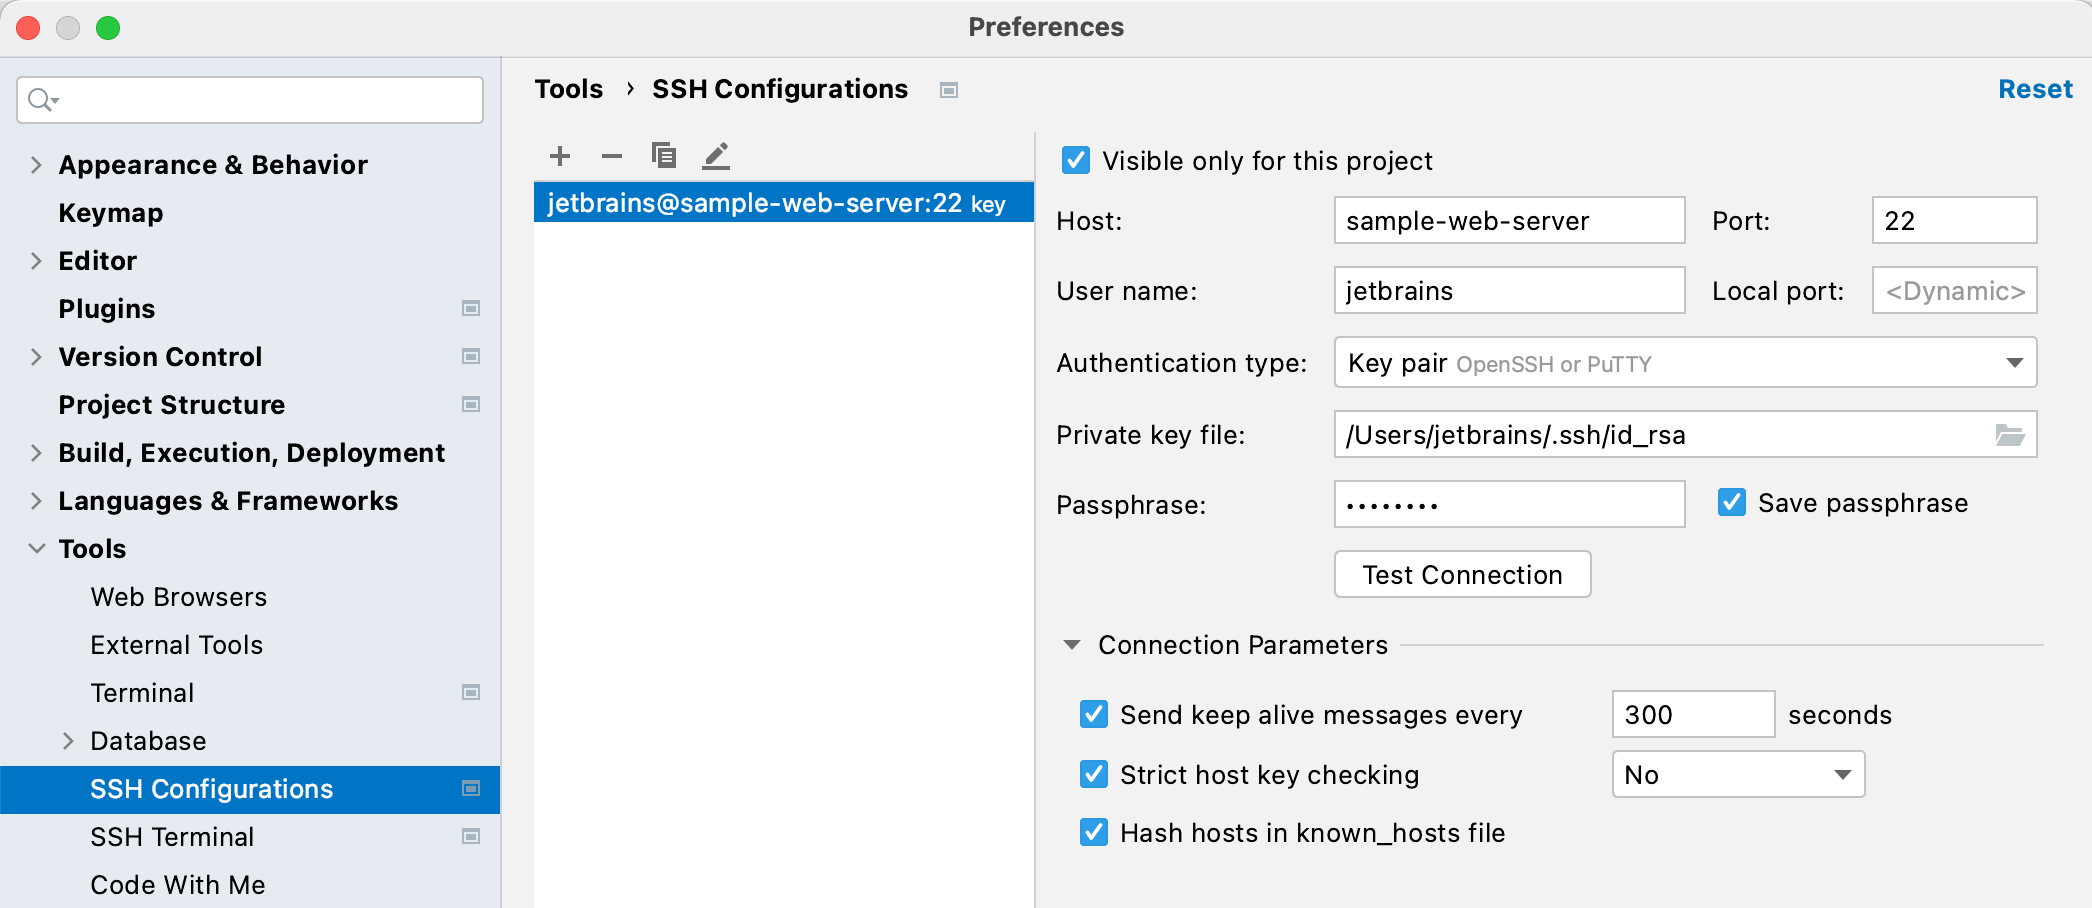Rename the configuration using the pencil icon

[x=717, y=156]
